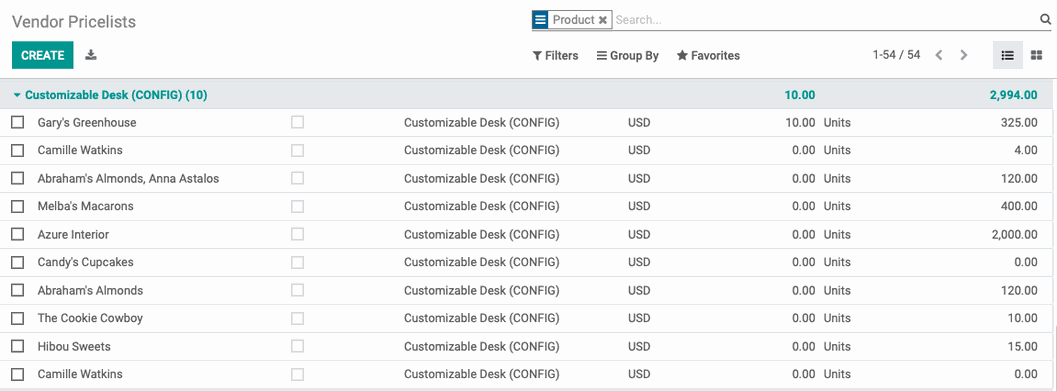This screenshot has height=391, width=1057.
Task: Click the group total 2,994.00
Action: pyautogui.click(x=1014, y=95)
